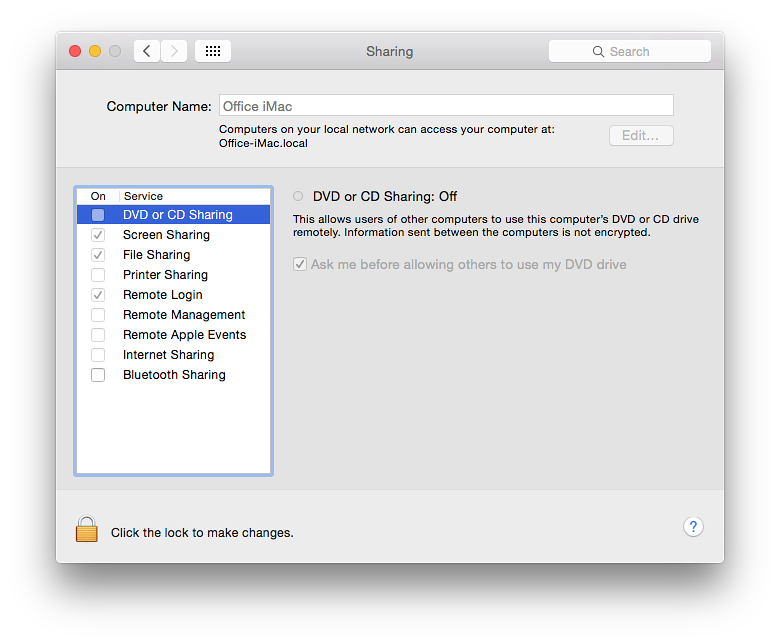
Task: Go back with the left chevron button
Action: 147,51
